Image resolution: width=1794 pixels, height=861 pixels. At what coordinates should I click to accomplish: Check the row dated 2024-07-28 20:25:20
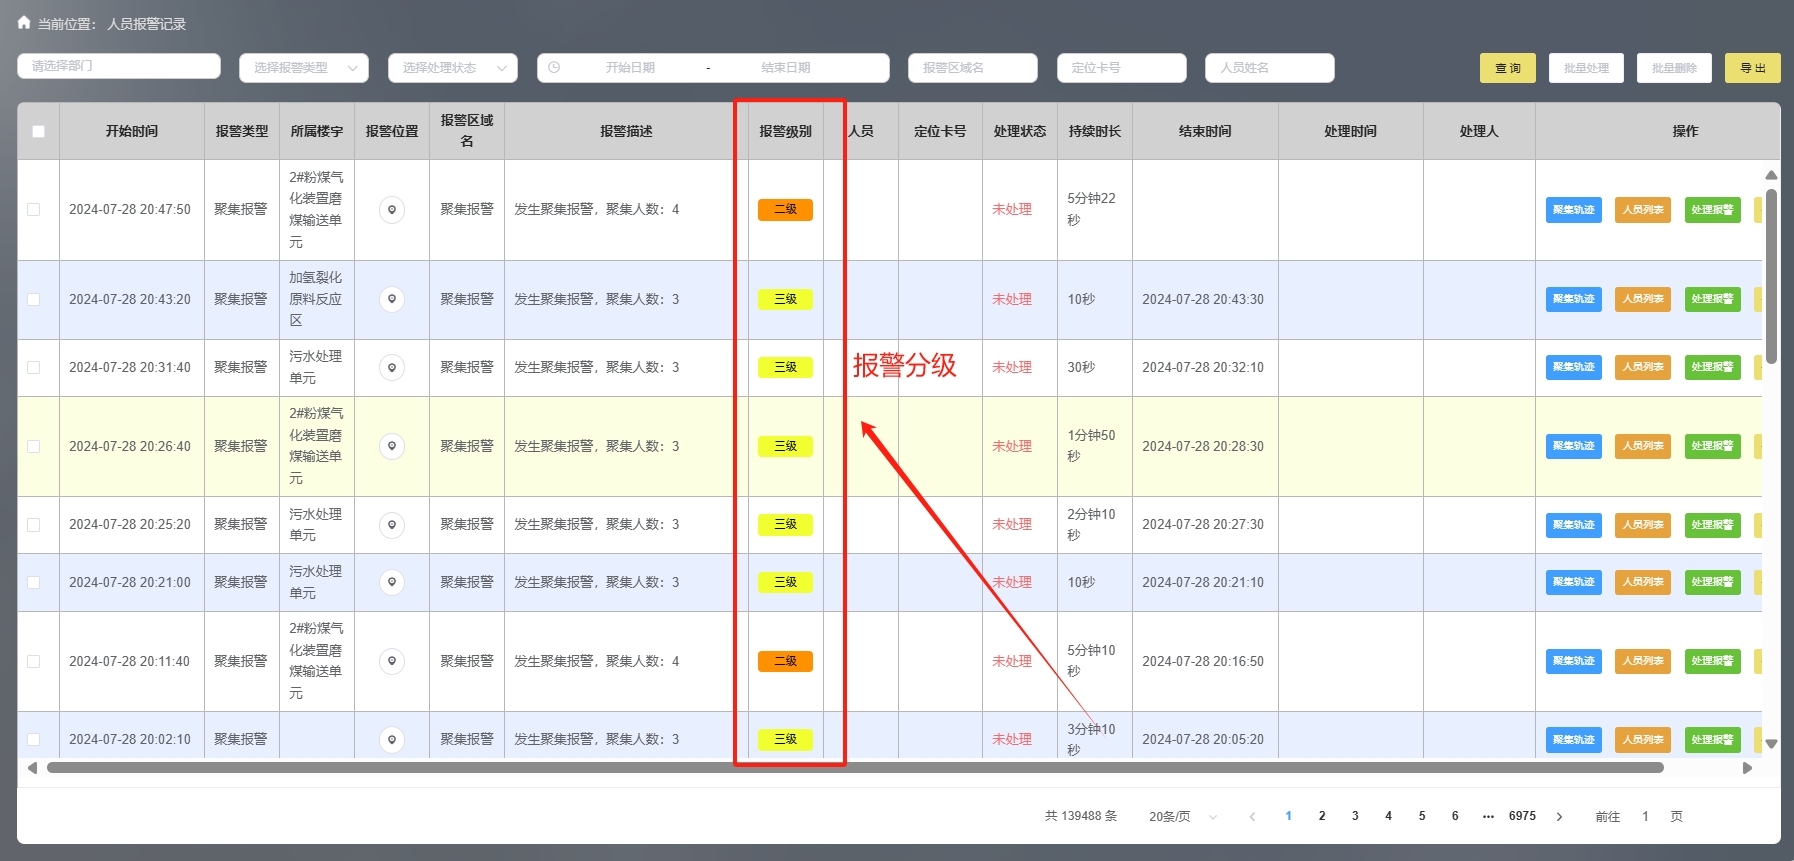tap(34, 525)
